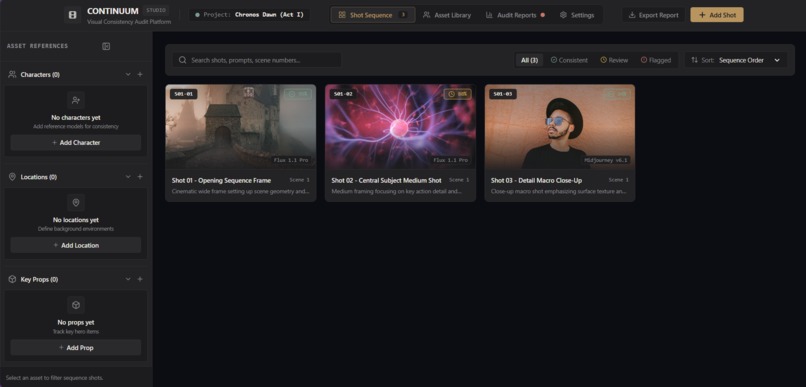Click the 'No characters yet' text

click(76, 118)
